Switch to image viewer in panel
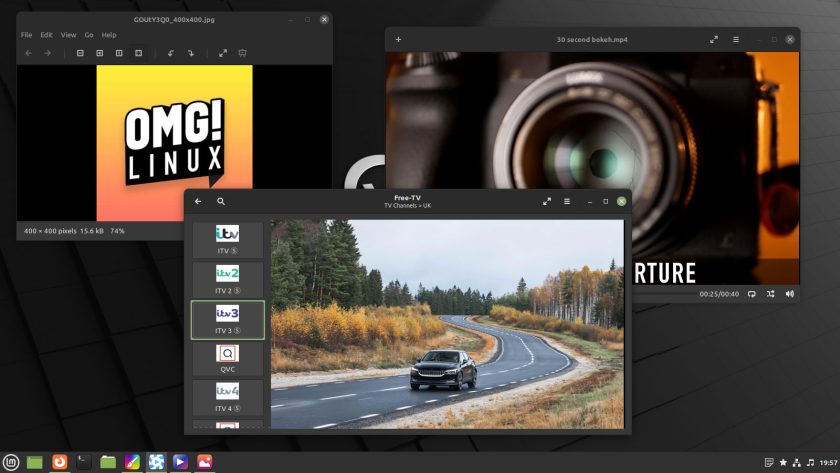 coord(204,462)
